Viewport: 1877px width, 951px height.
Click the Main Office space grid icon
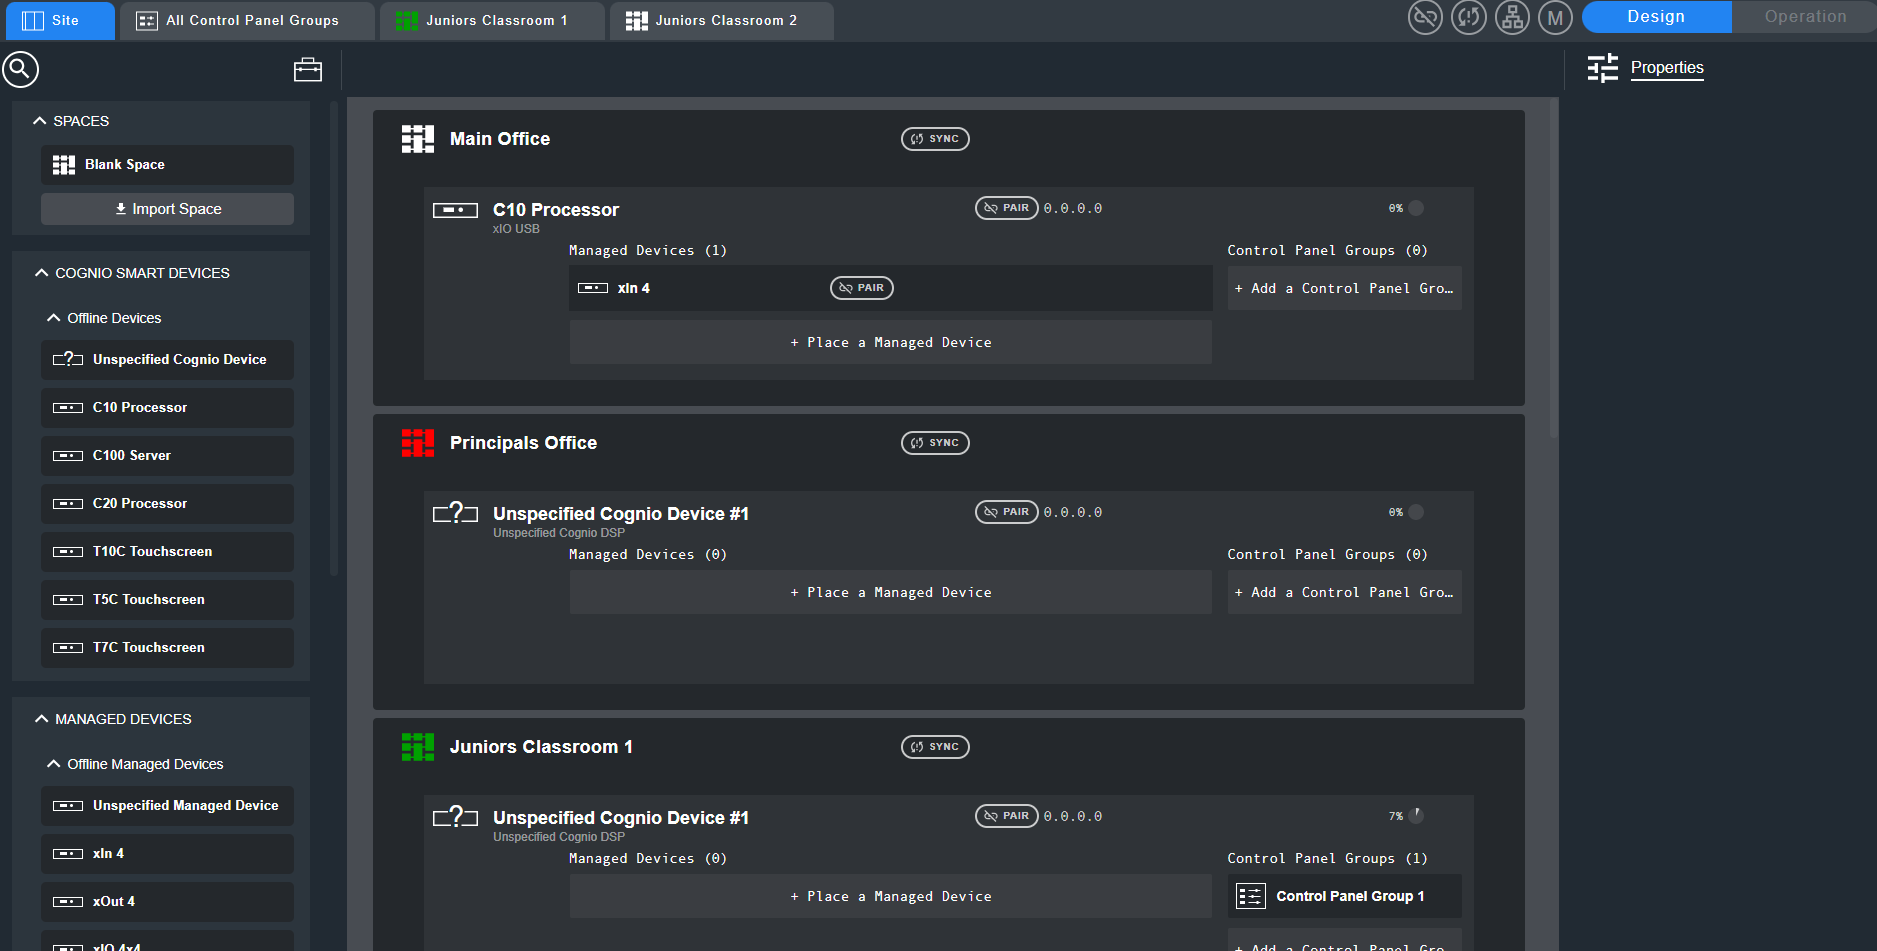point(418,139)
